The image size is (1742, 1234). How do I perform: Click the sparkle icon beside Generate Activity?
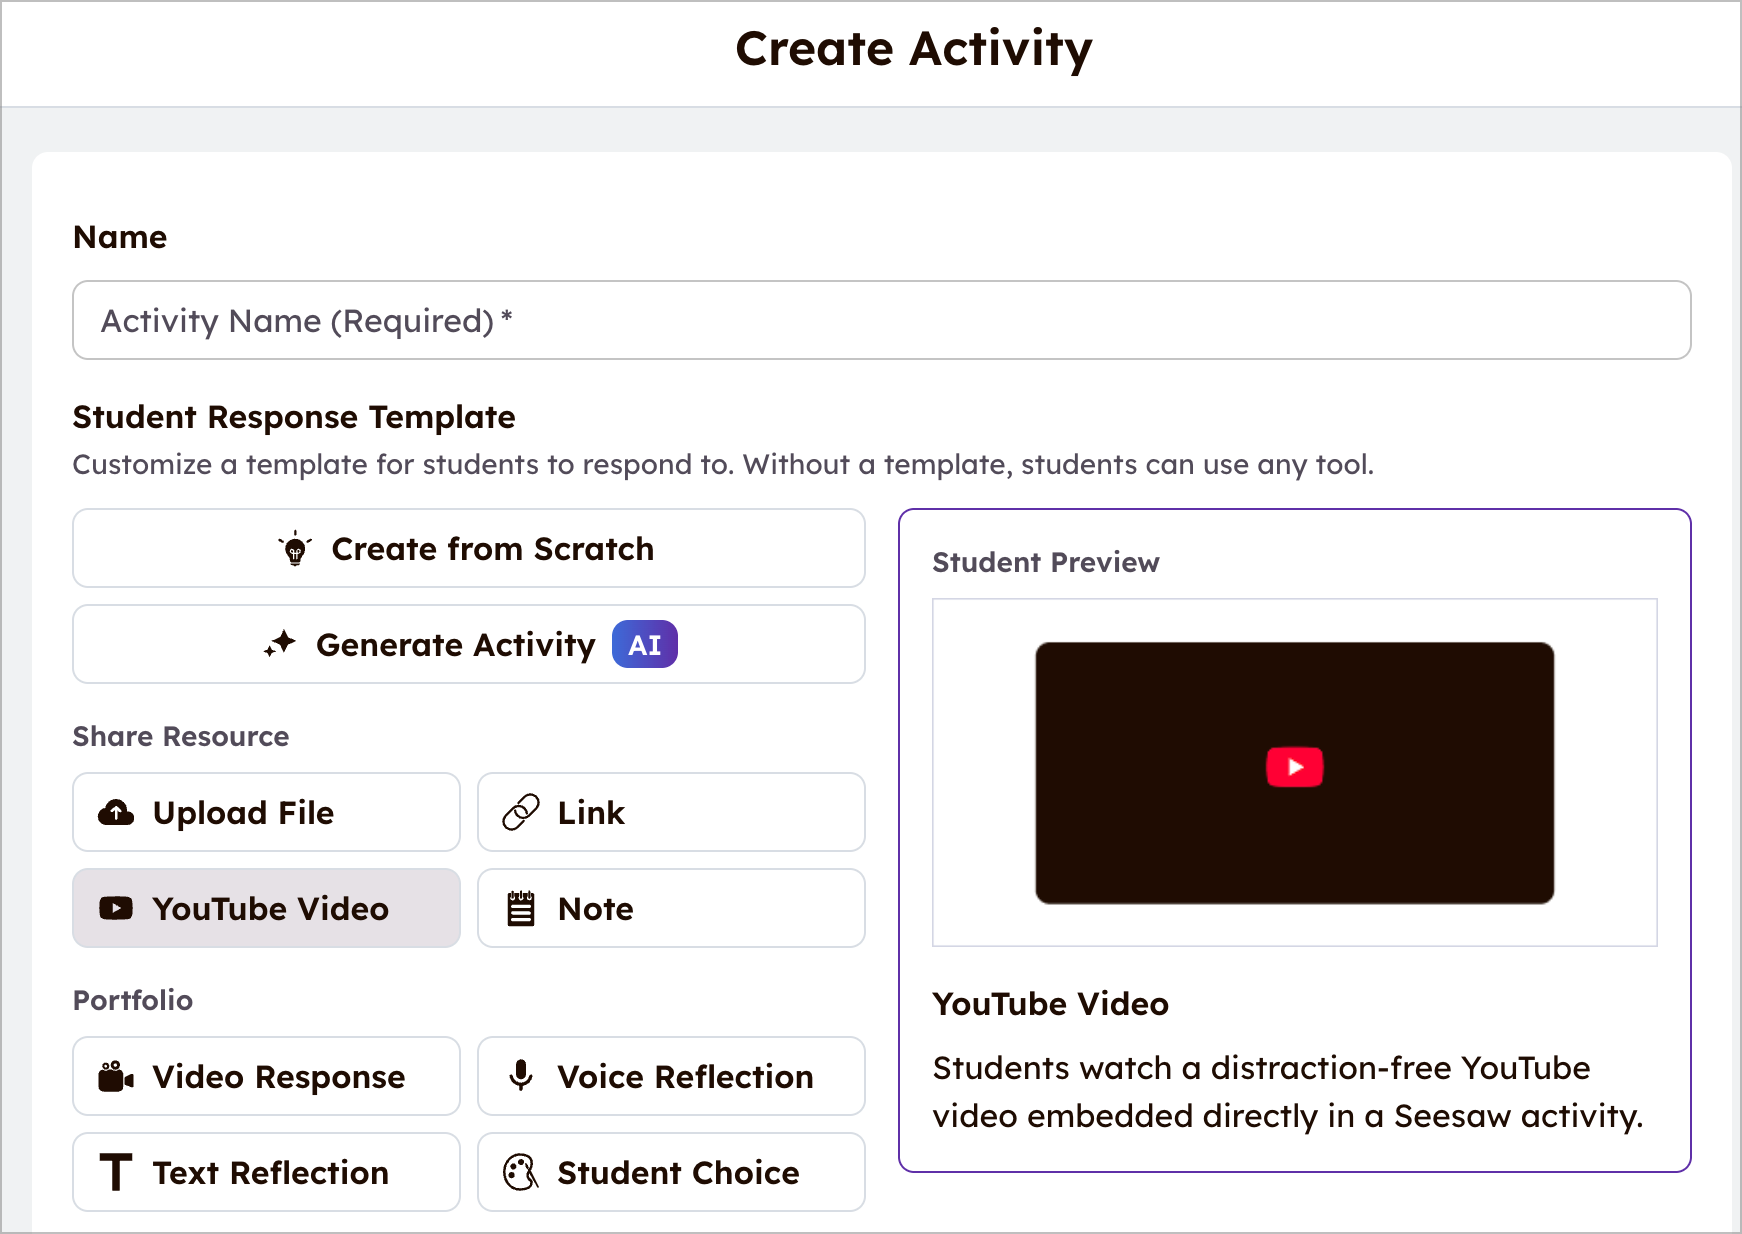pyautogui.click(x=280, y=644)
